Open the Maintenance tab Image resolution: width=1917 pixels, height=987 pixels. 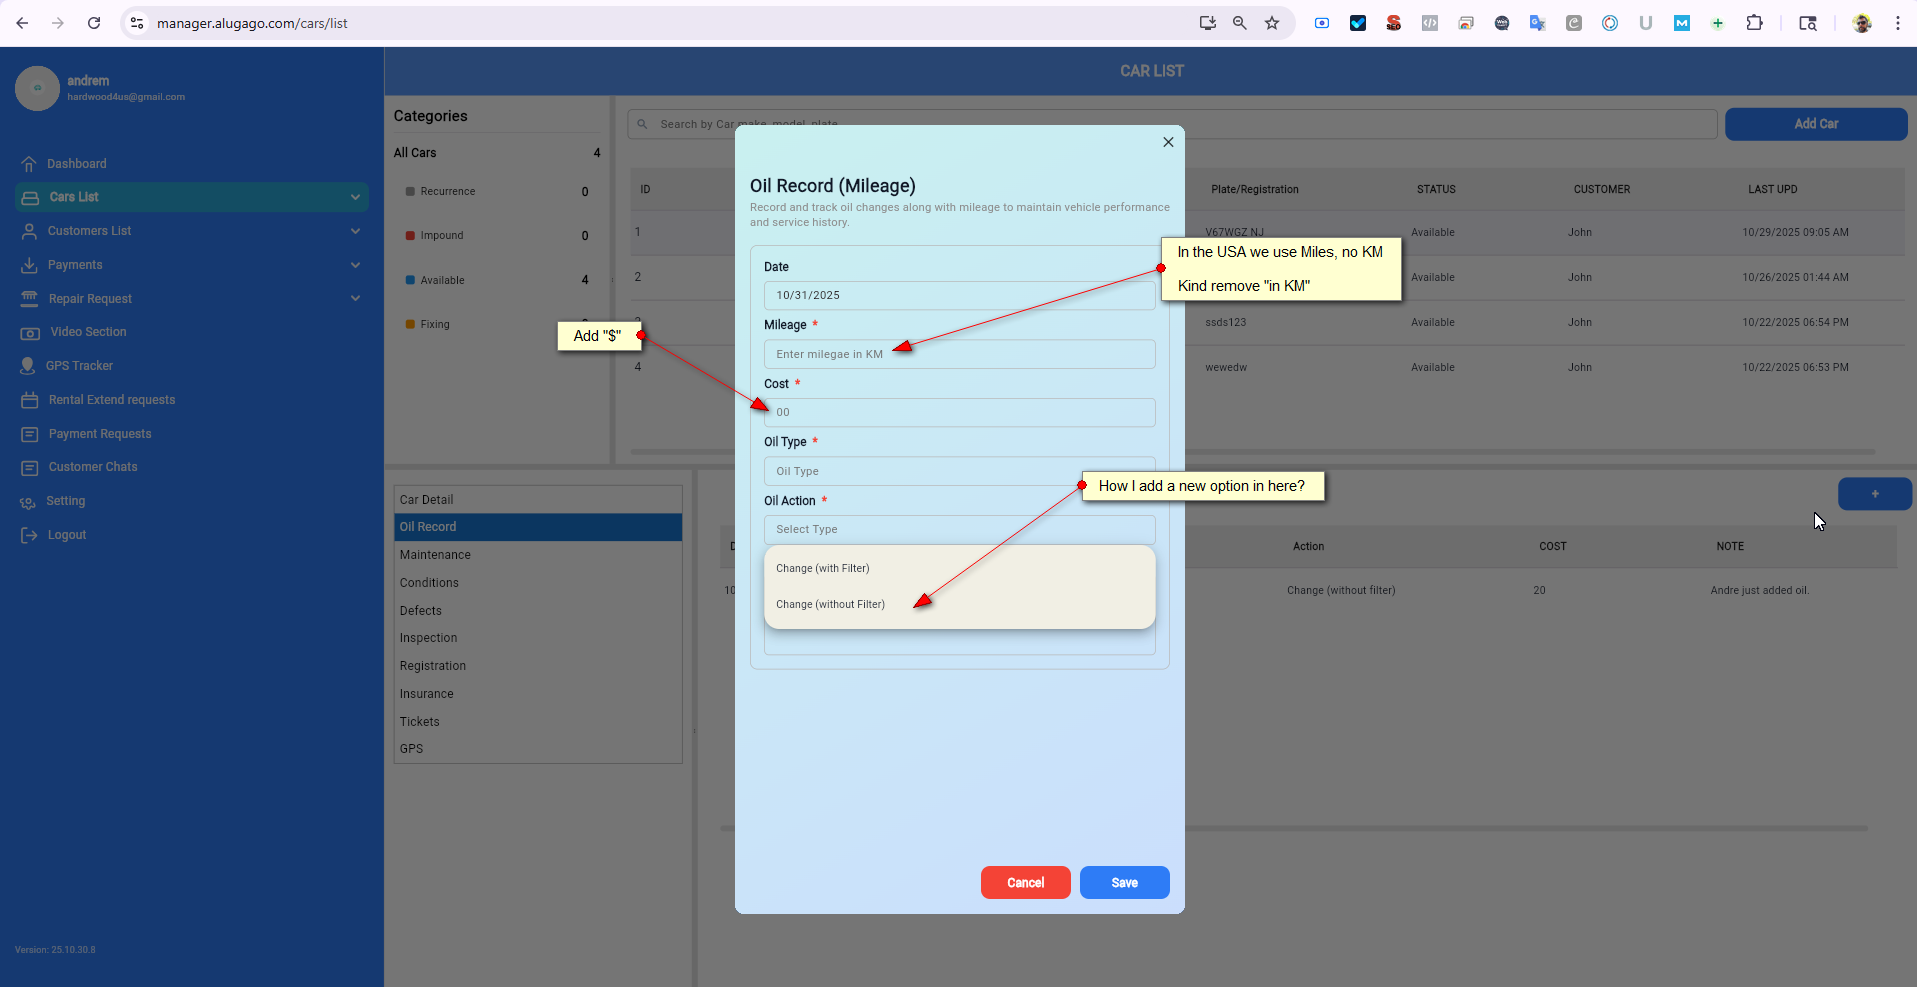click(x=435, y=555)
